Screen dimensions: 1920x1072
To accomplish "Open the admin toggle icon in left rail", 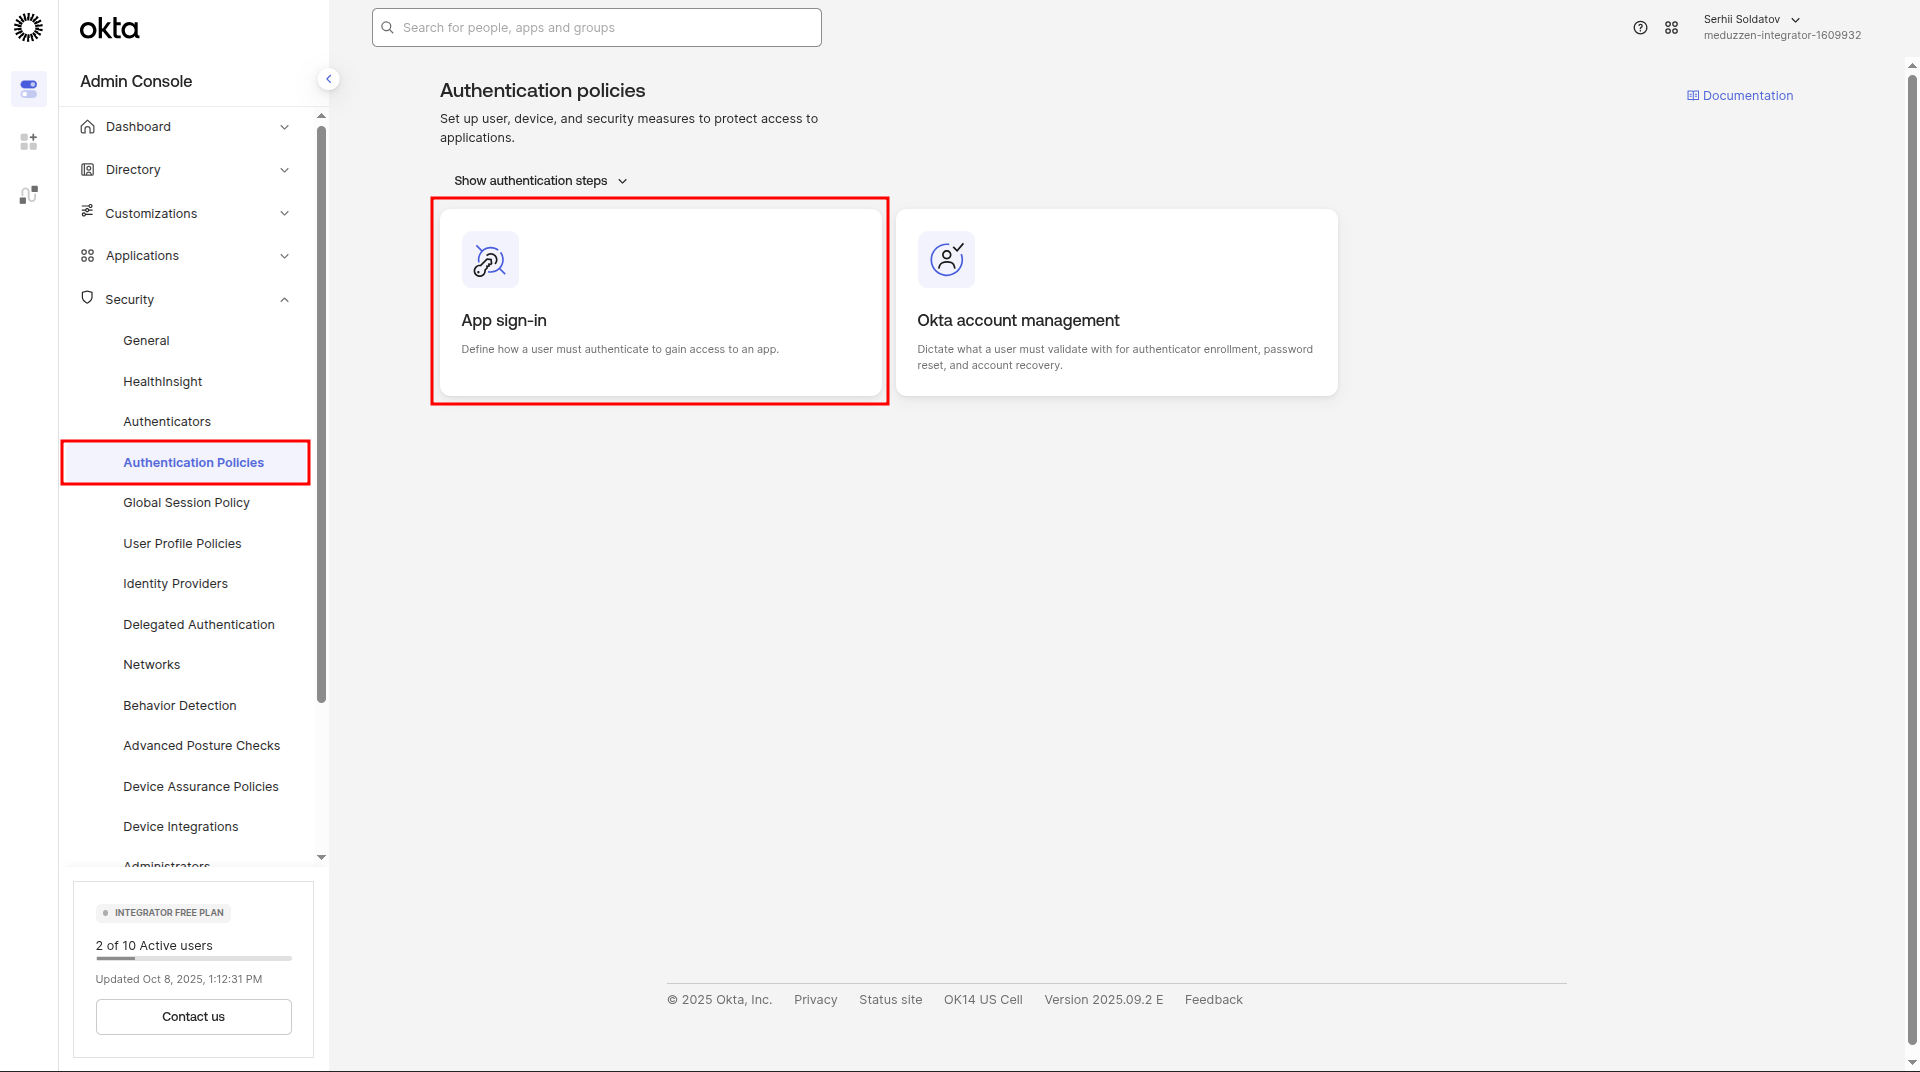I will [x=29, y=89].
